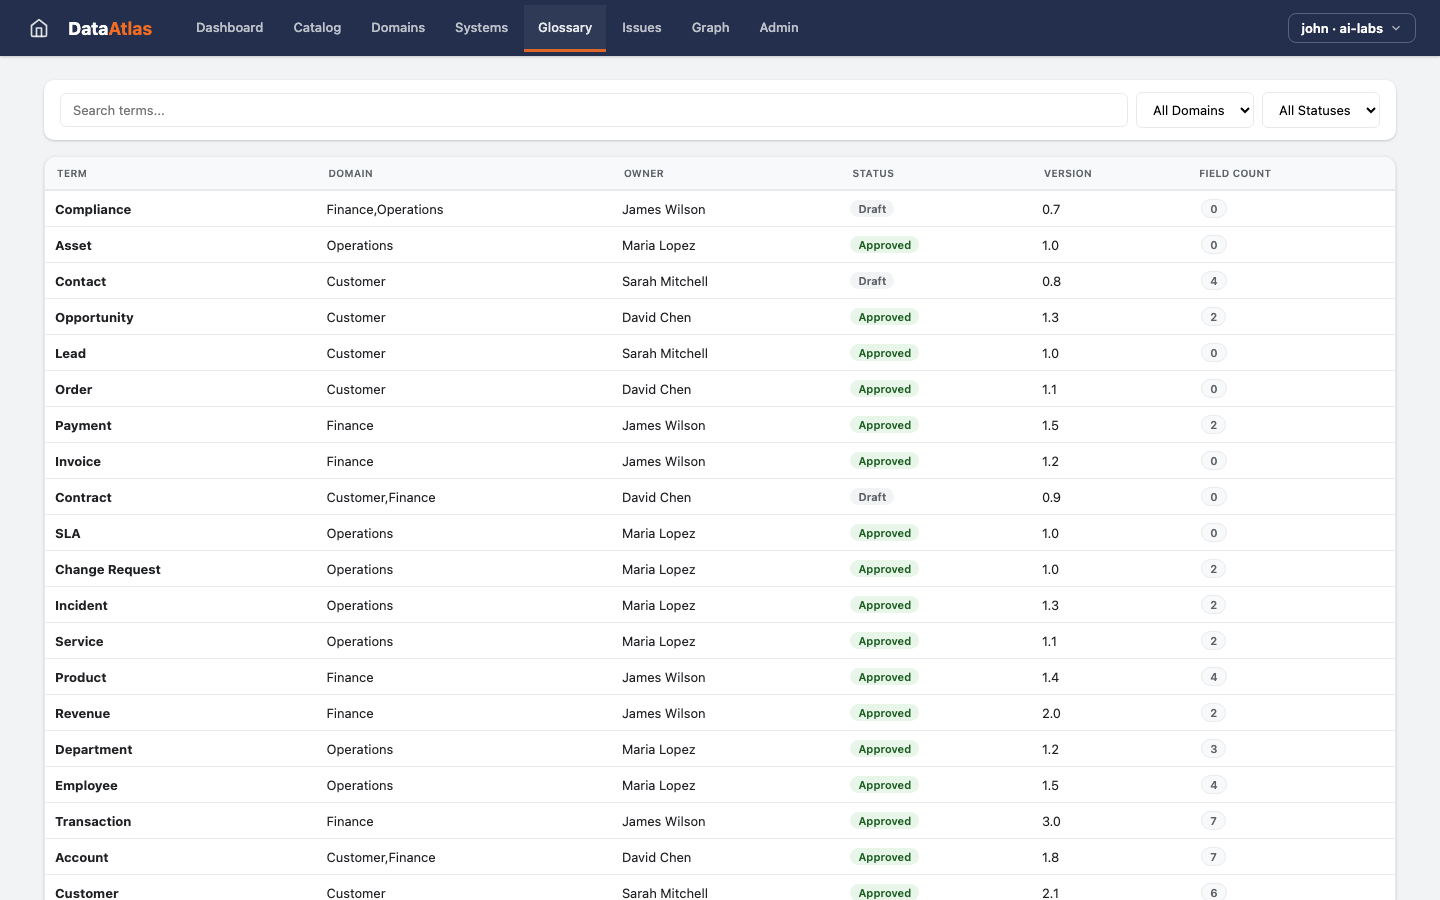Switch to the Dashboard tab
The height and width of the screenshot is (900, 1440).
[229, 27]
